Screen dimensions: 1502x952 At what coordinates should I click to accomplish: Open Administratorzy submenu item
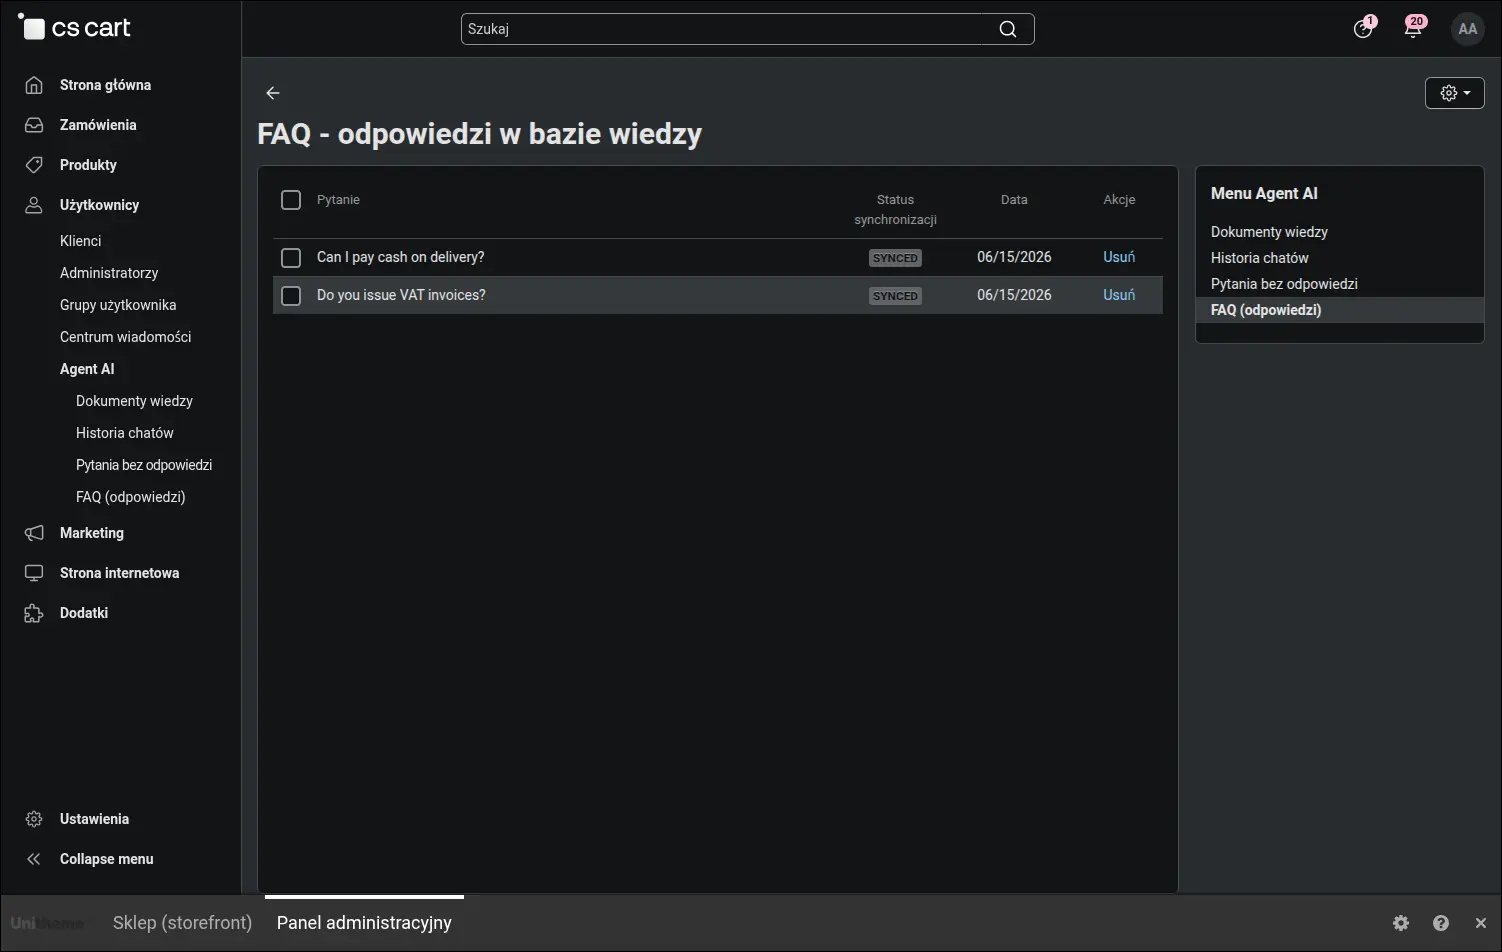coord(109,273)
